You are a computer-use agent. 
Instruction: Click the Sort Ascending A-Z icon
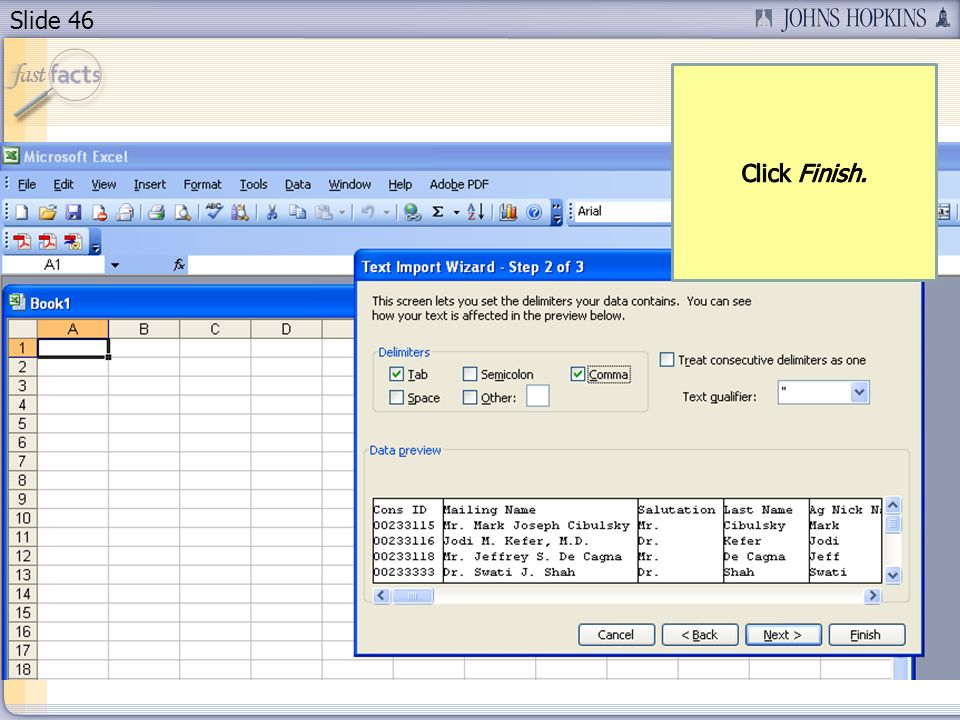coord(476,212)
